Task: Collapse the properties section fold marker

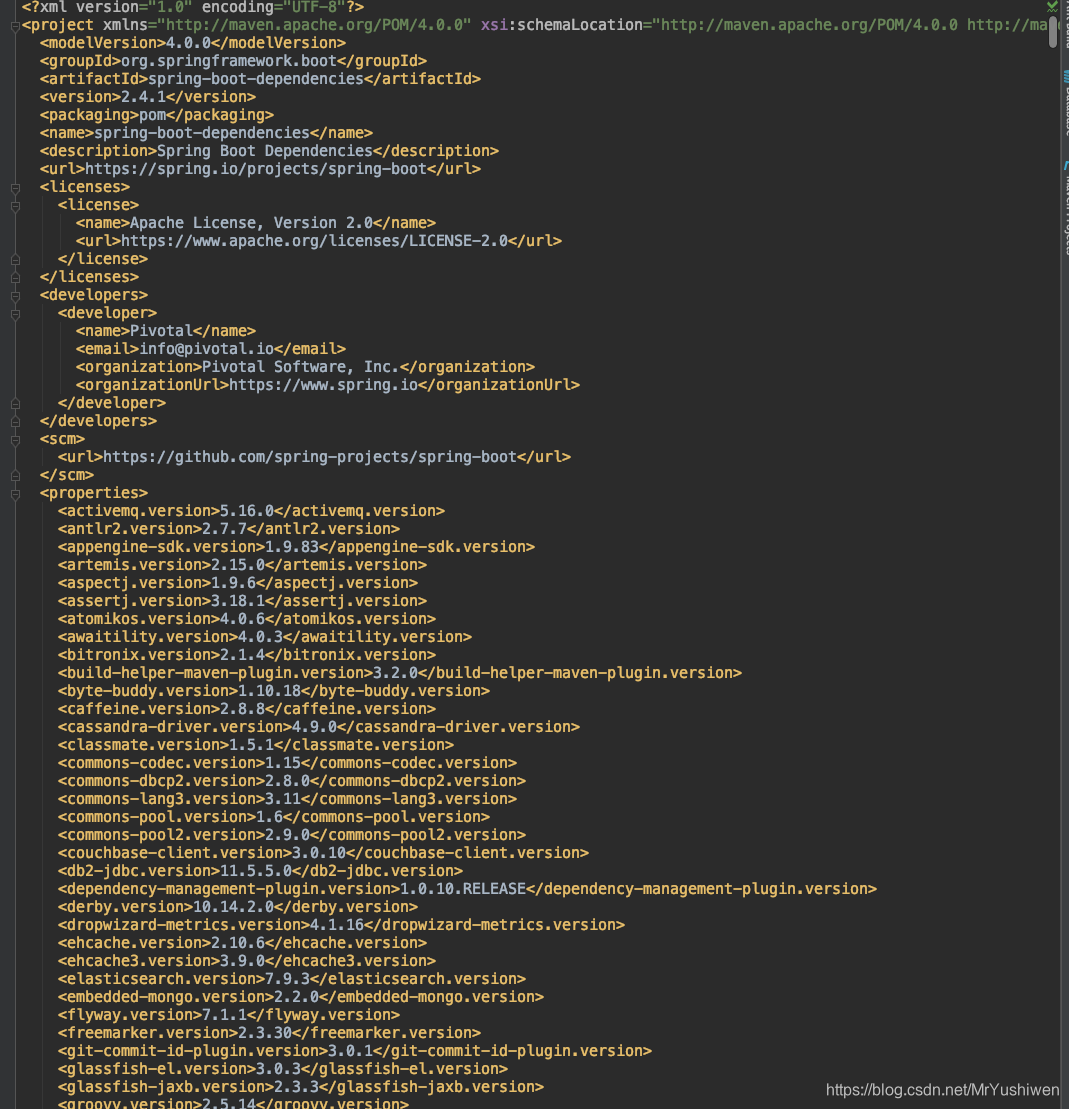Action: (x=15, y=494)
